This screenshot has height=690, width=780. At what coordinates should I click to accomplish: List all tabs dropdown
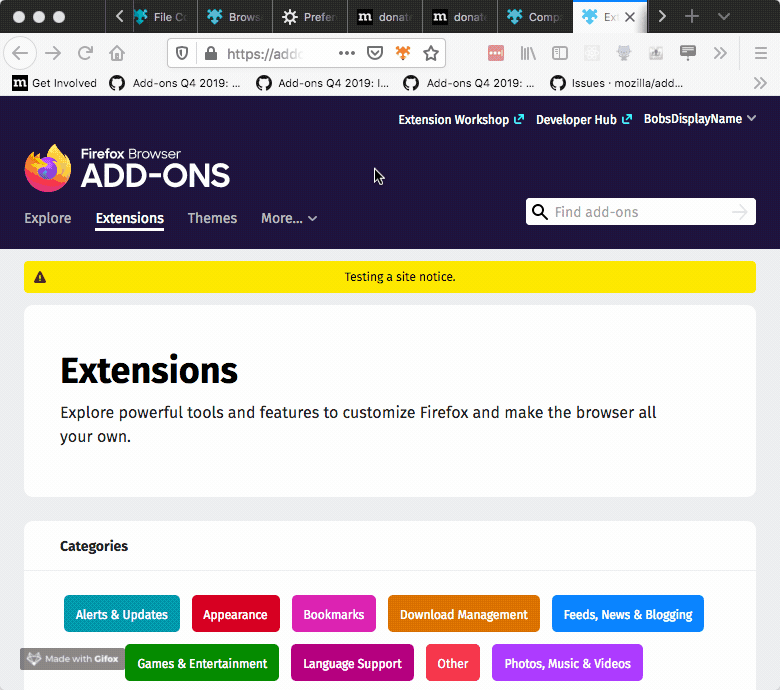pyautogui.click(x=724, y=16)
